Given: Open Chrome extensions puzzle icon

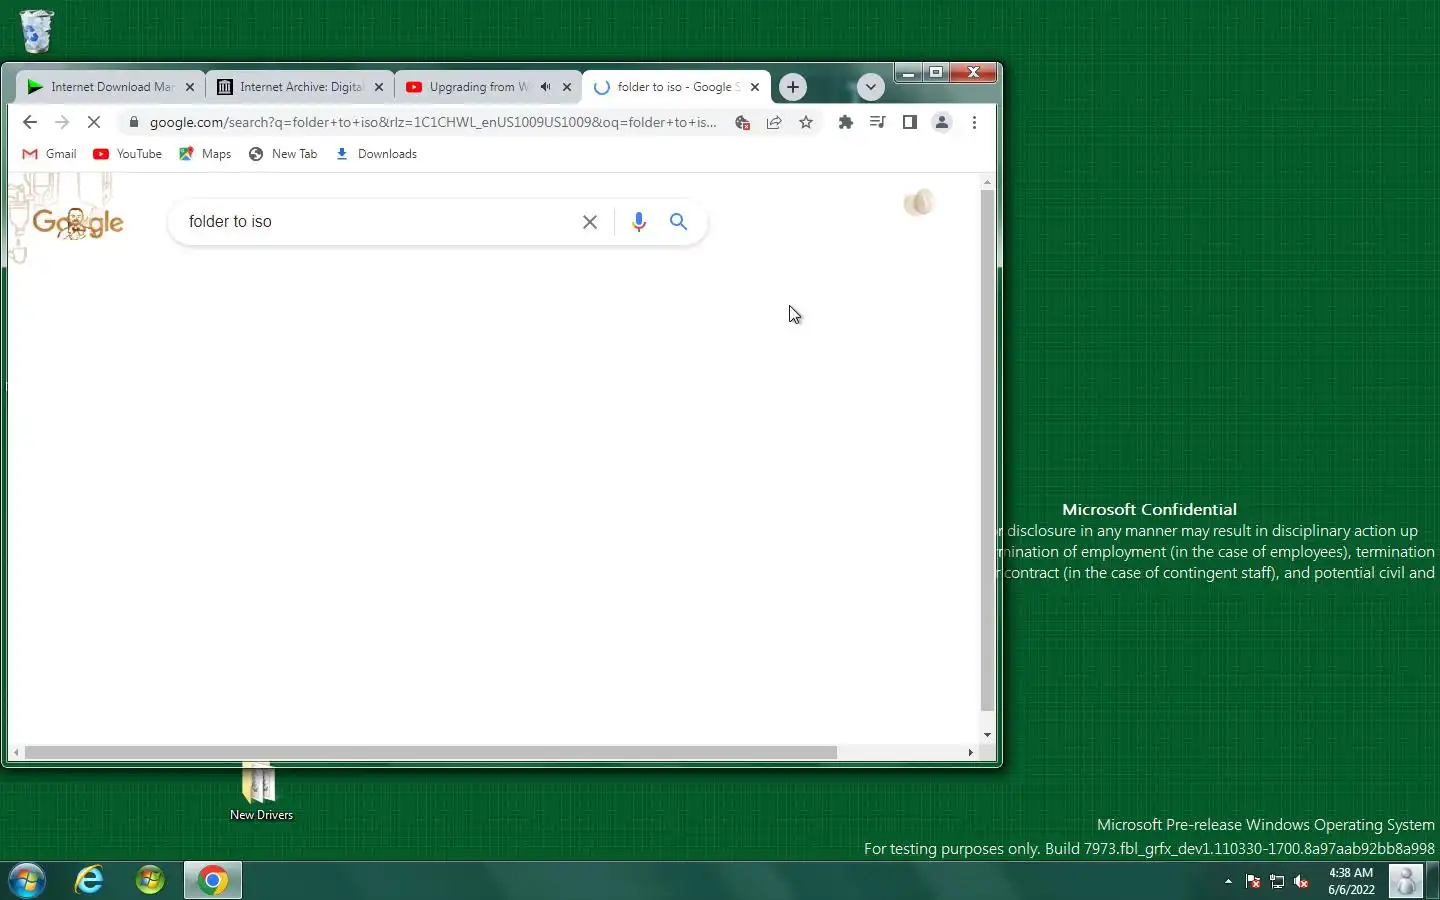Looking at the screenshot, I should pos(846,122).
